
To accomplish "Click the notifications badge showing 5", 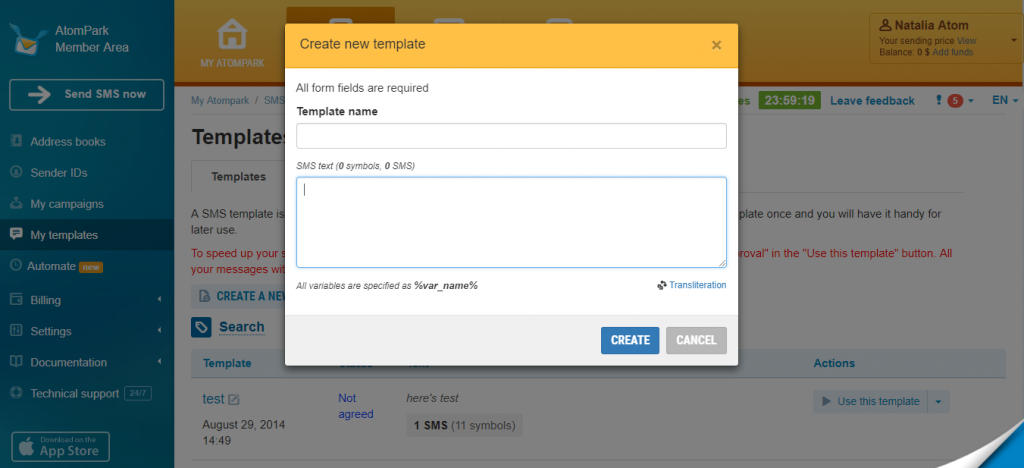I will click(954, 101).
